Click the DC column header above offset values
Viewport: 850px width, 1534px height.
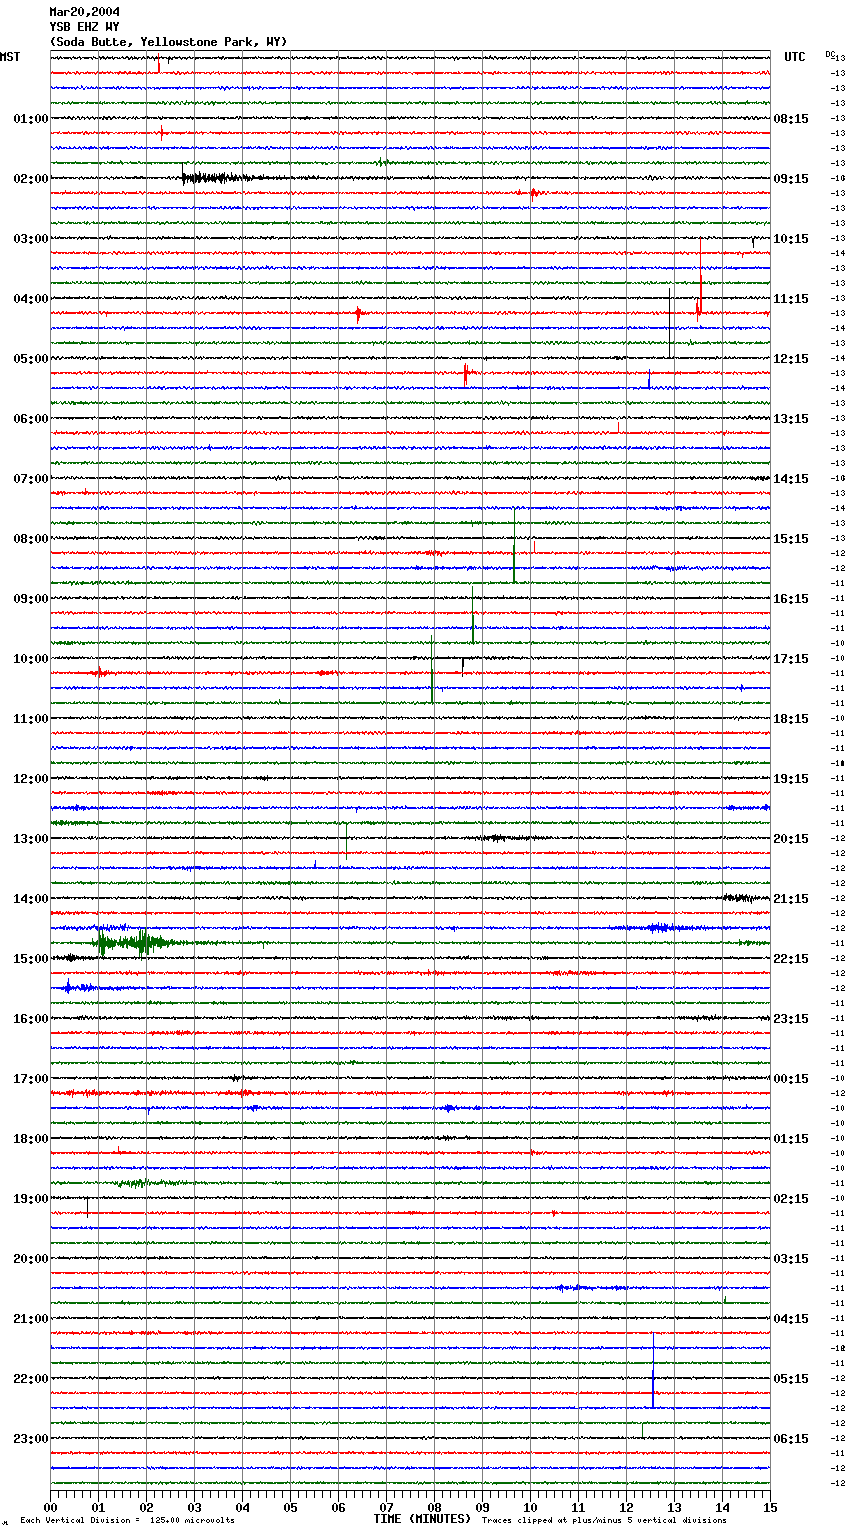pyautogui.click(x=829, y=54)
